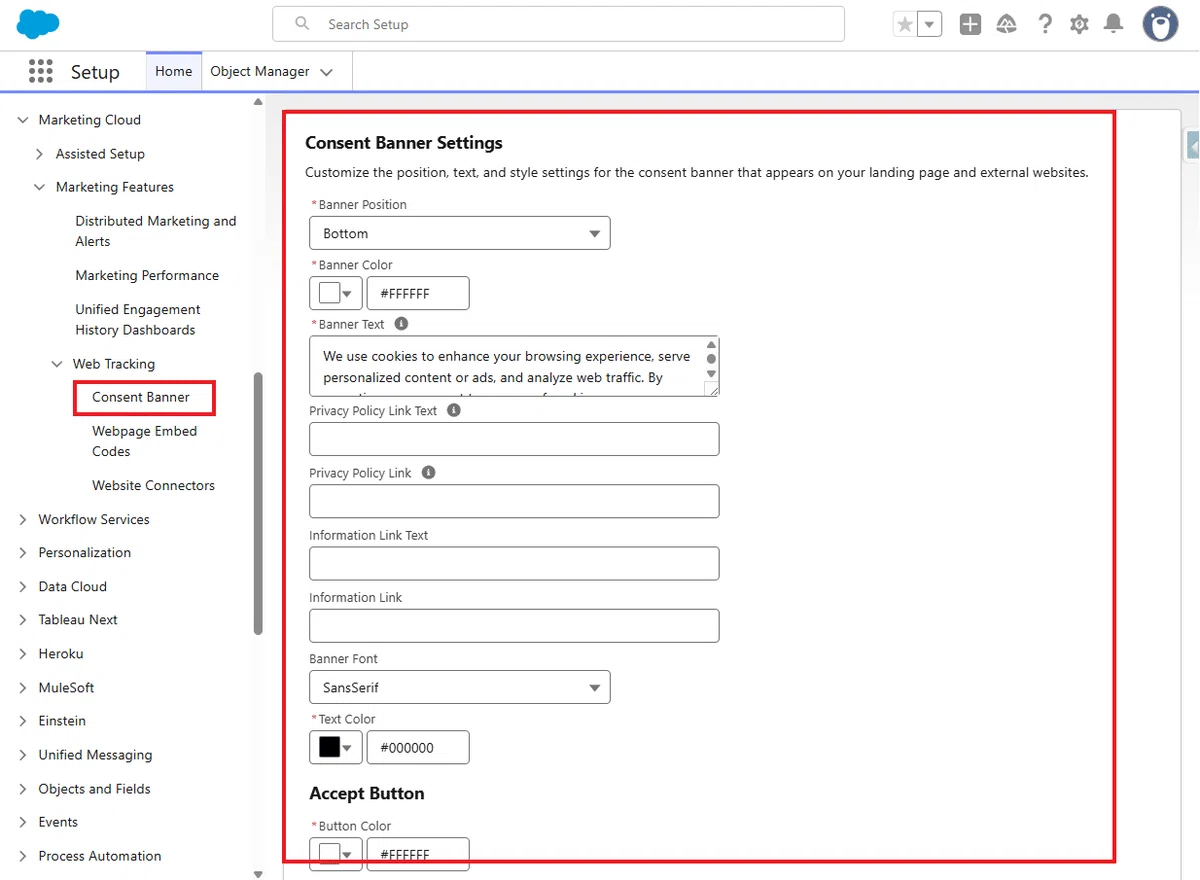Expand the Unified Messaging section
The height and width of the screenshot is (880, 1200).
[x=23, y=755]
